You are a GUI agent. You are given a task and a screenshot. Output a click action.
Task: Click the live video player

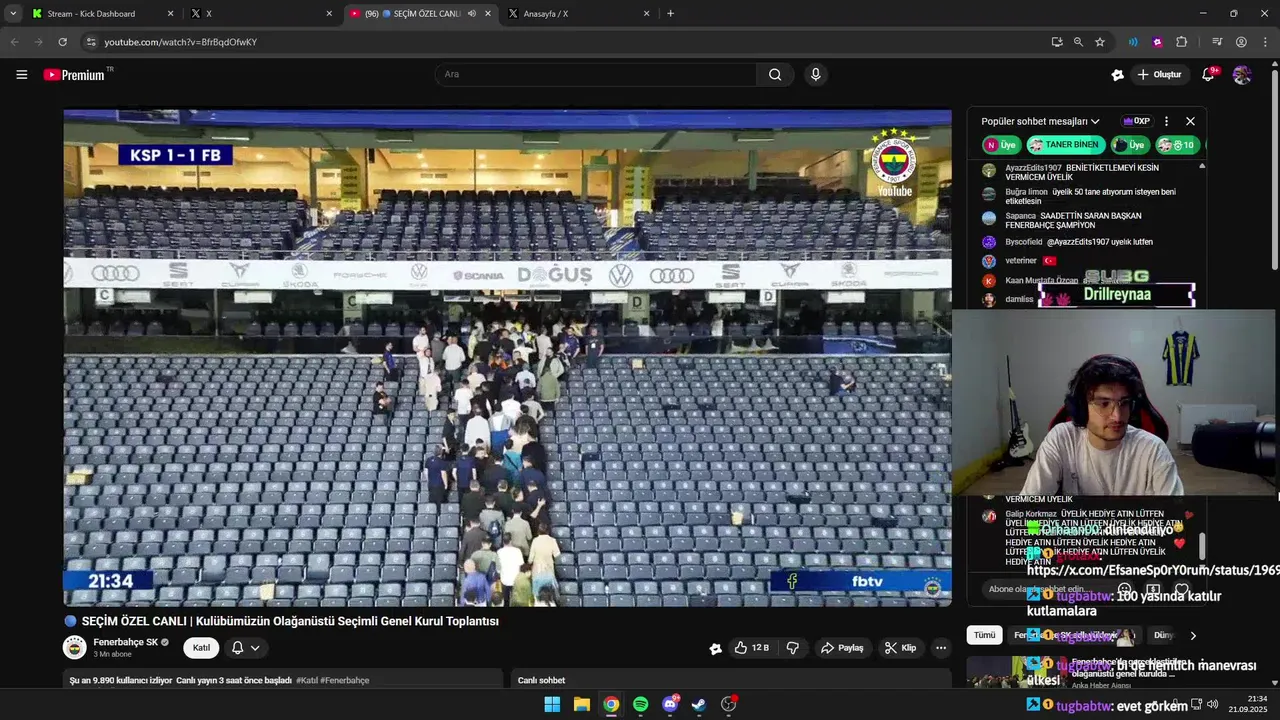(507, 358)
